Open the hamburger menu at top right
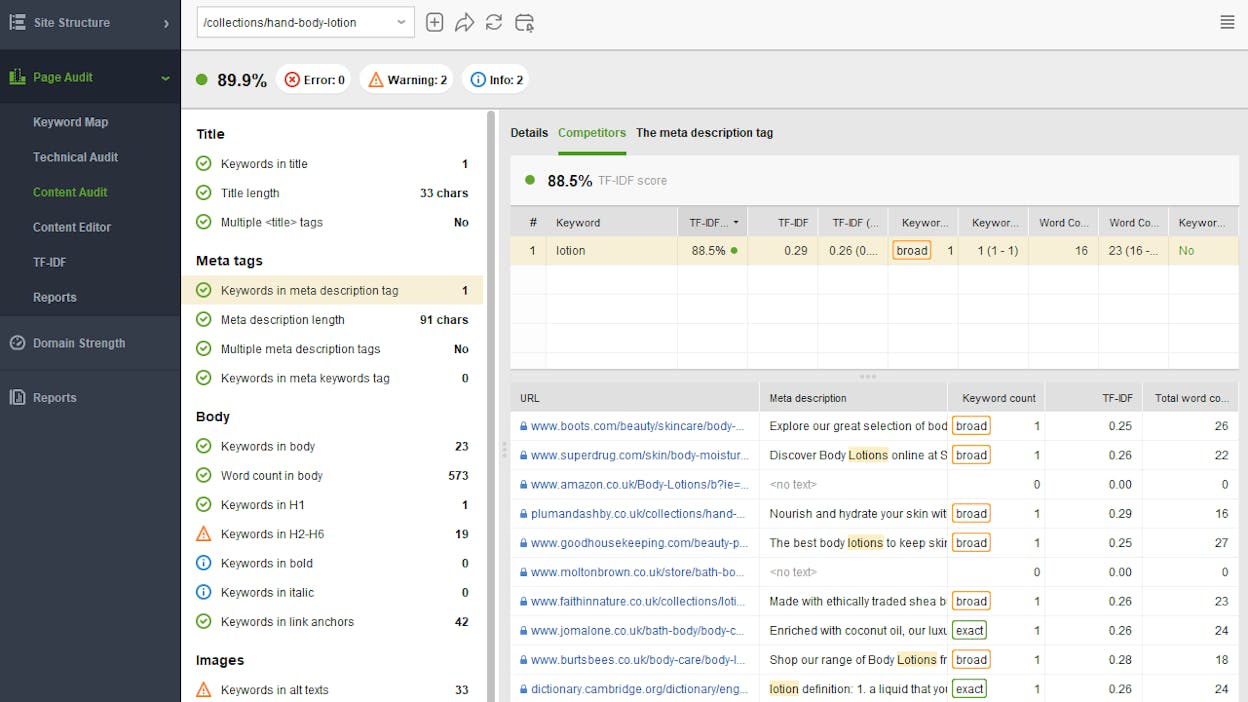1248x702 pixels. [1227, 22]
